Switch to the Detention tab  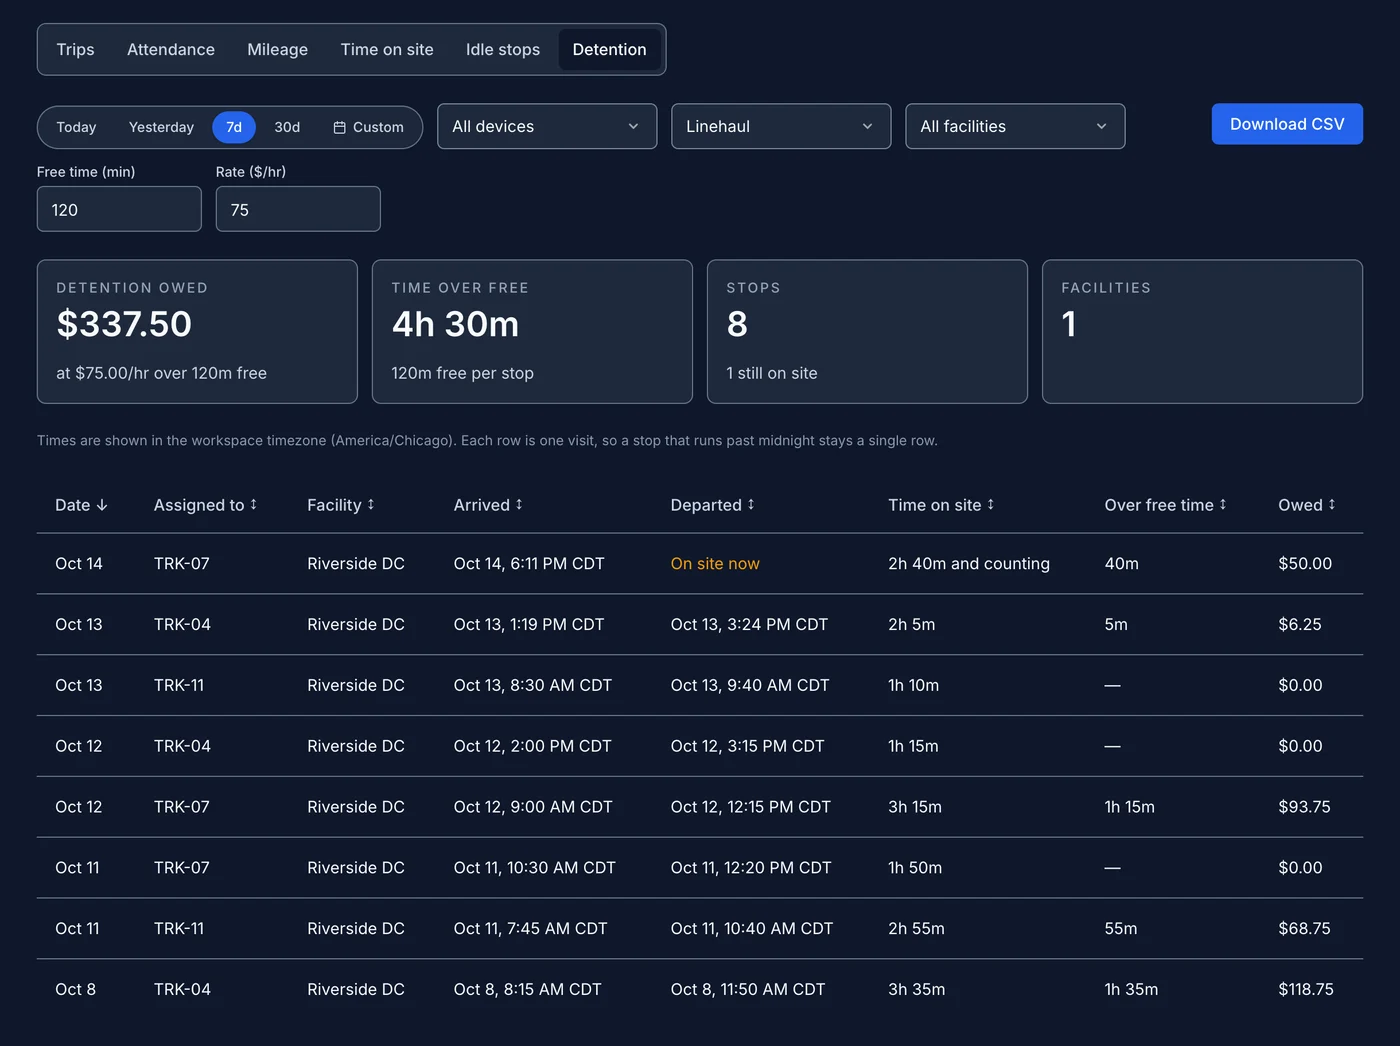[609, 49]
